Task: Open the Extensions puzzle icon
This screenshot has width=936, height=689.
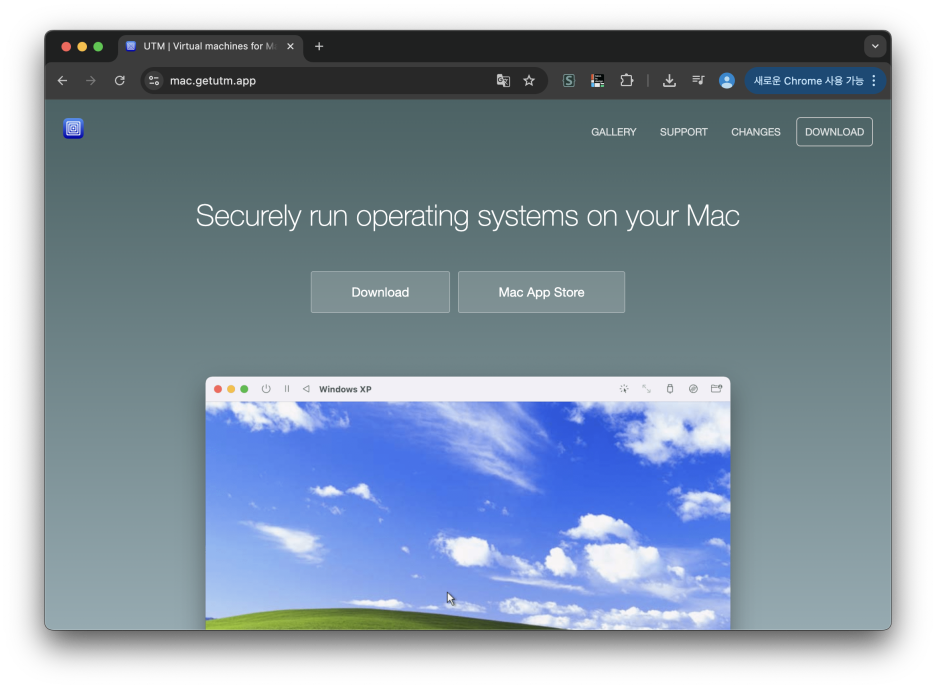Action: (x=626, y=81)
